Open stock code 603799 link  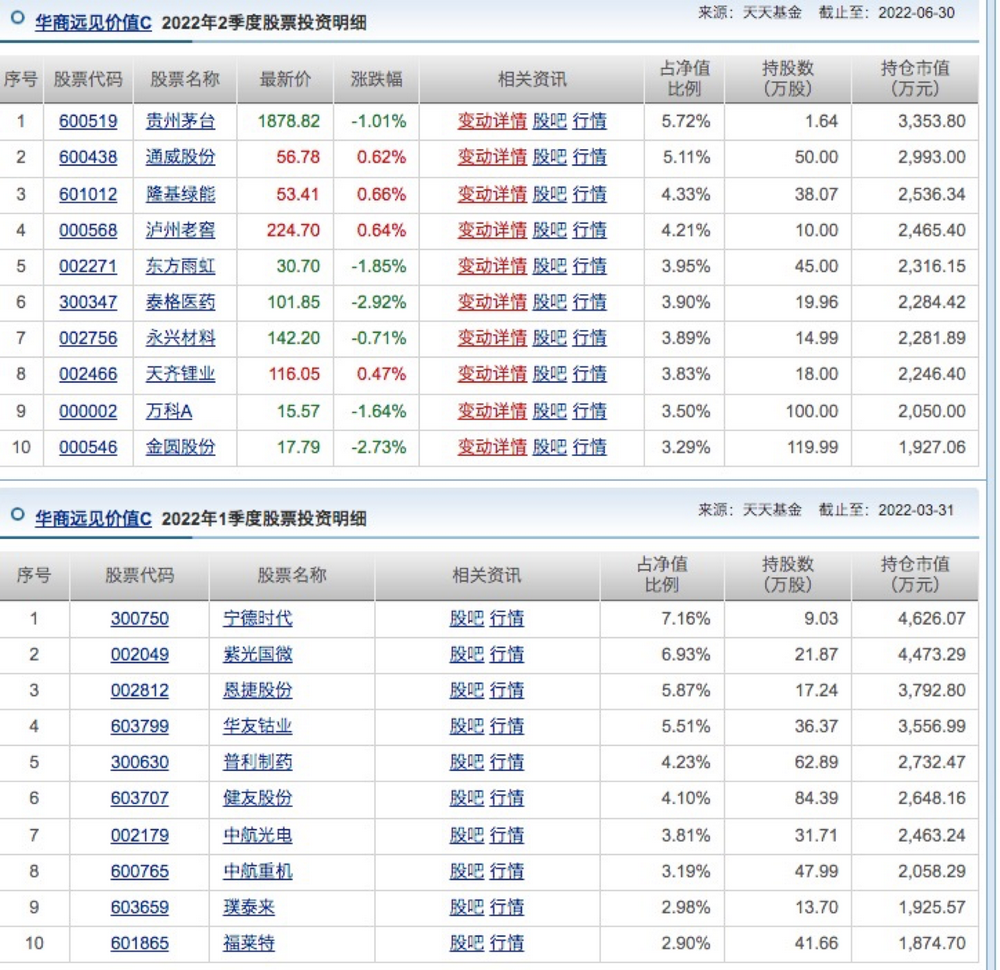pos(140,726)
